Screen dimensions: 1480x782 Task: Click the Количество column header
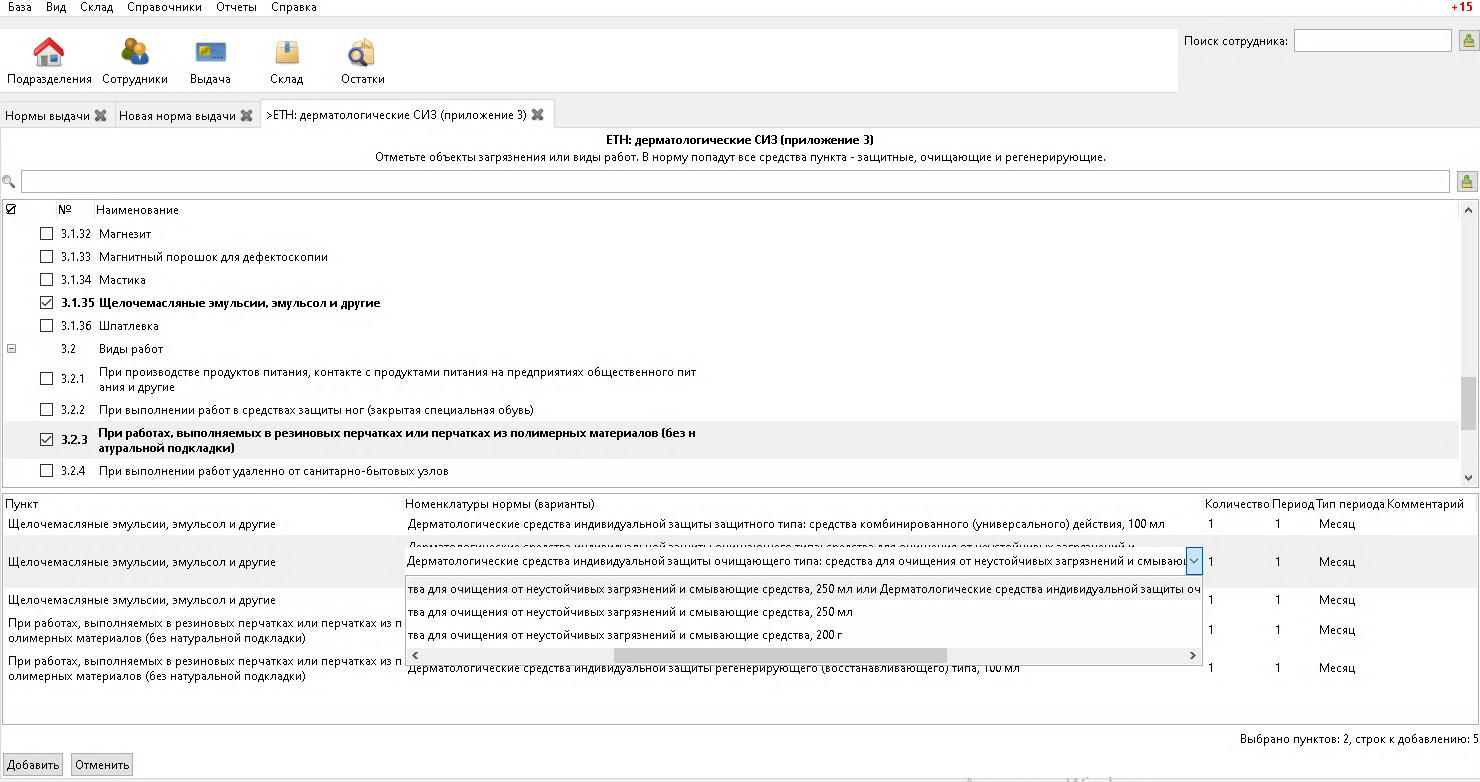click(1237, 504)
